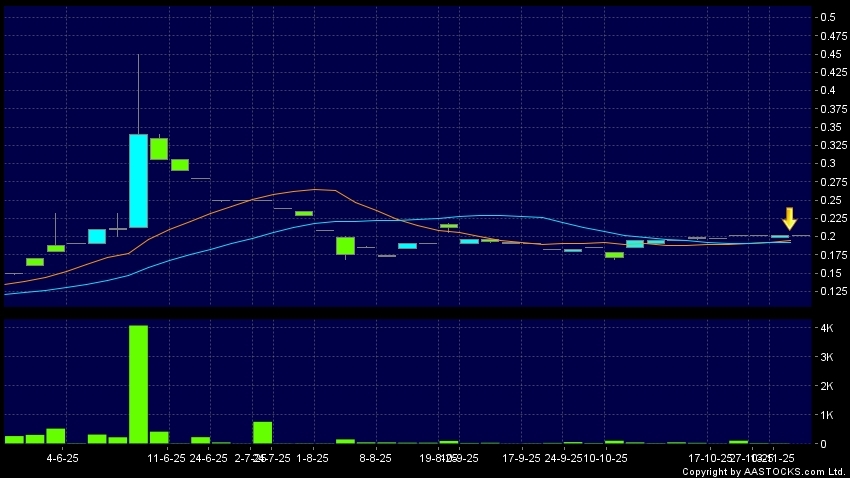Click the 0.2 price axis label

(827, 236)
